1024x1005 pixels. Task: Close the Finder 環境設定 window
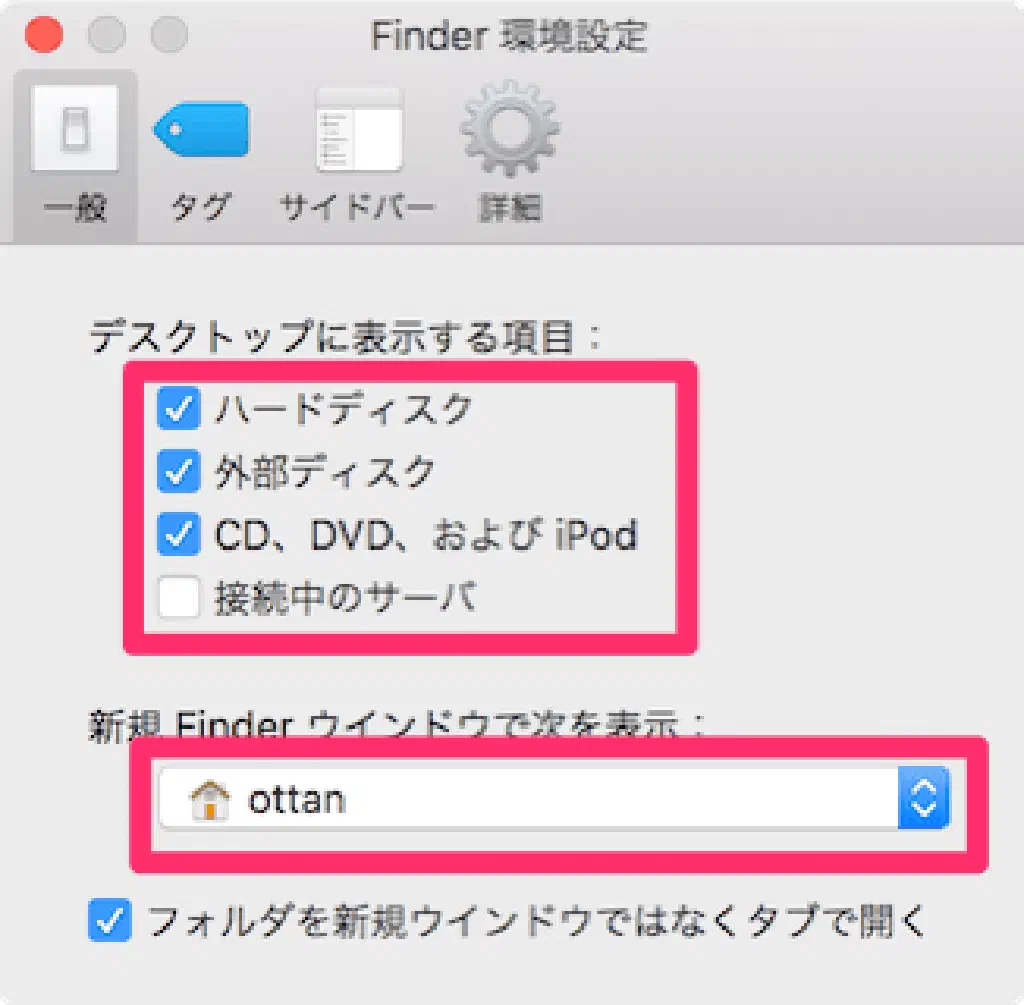44,34
